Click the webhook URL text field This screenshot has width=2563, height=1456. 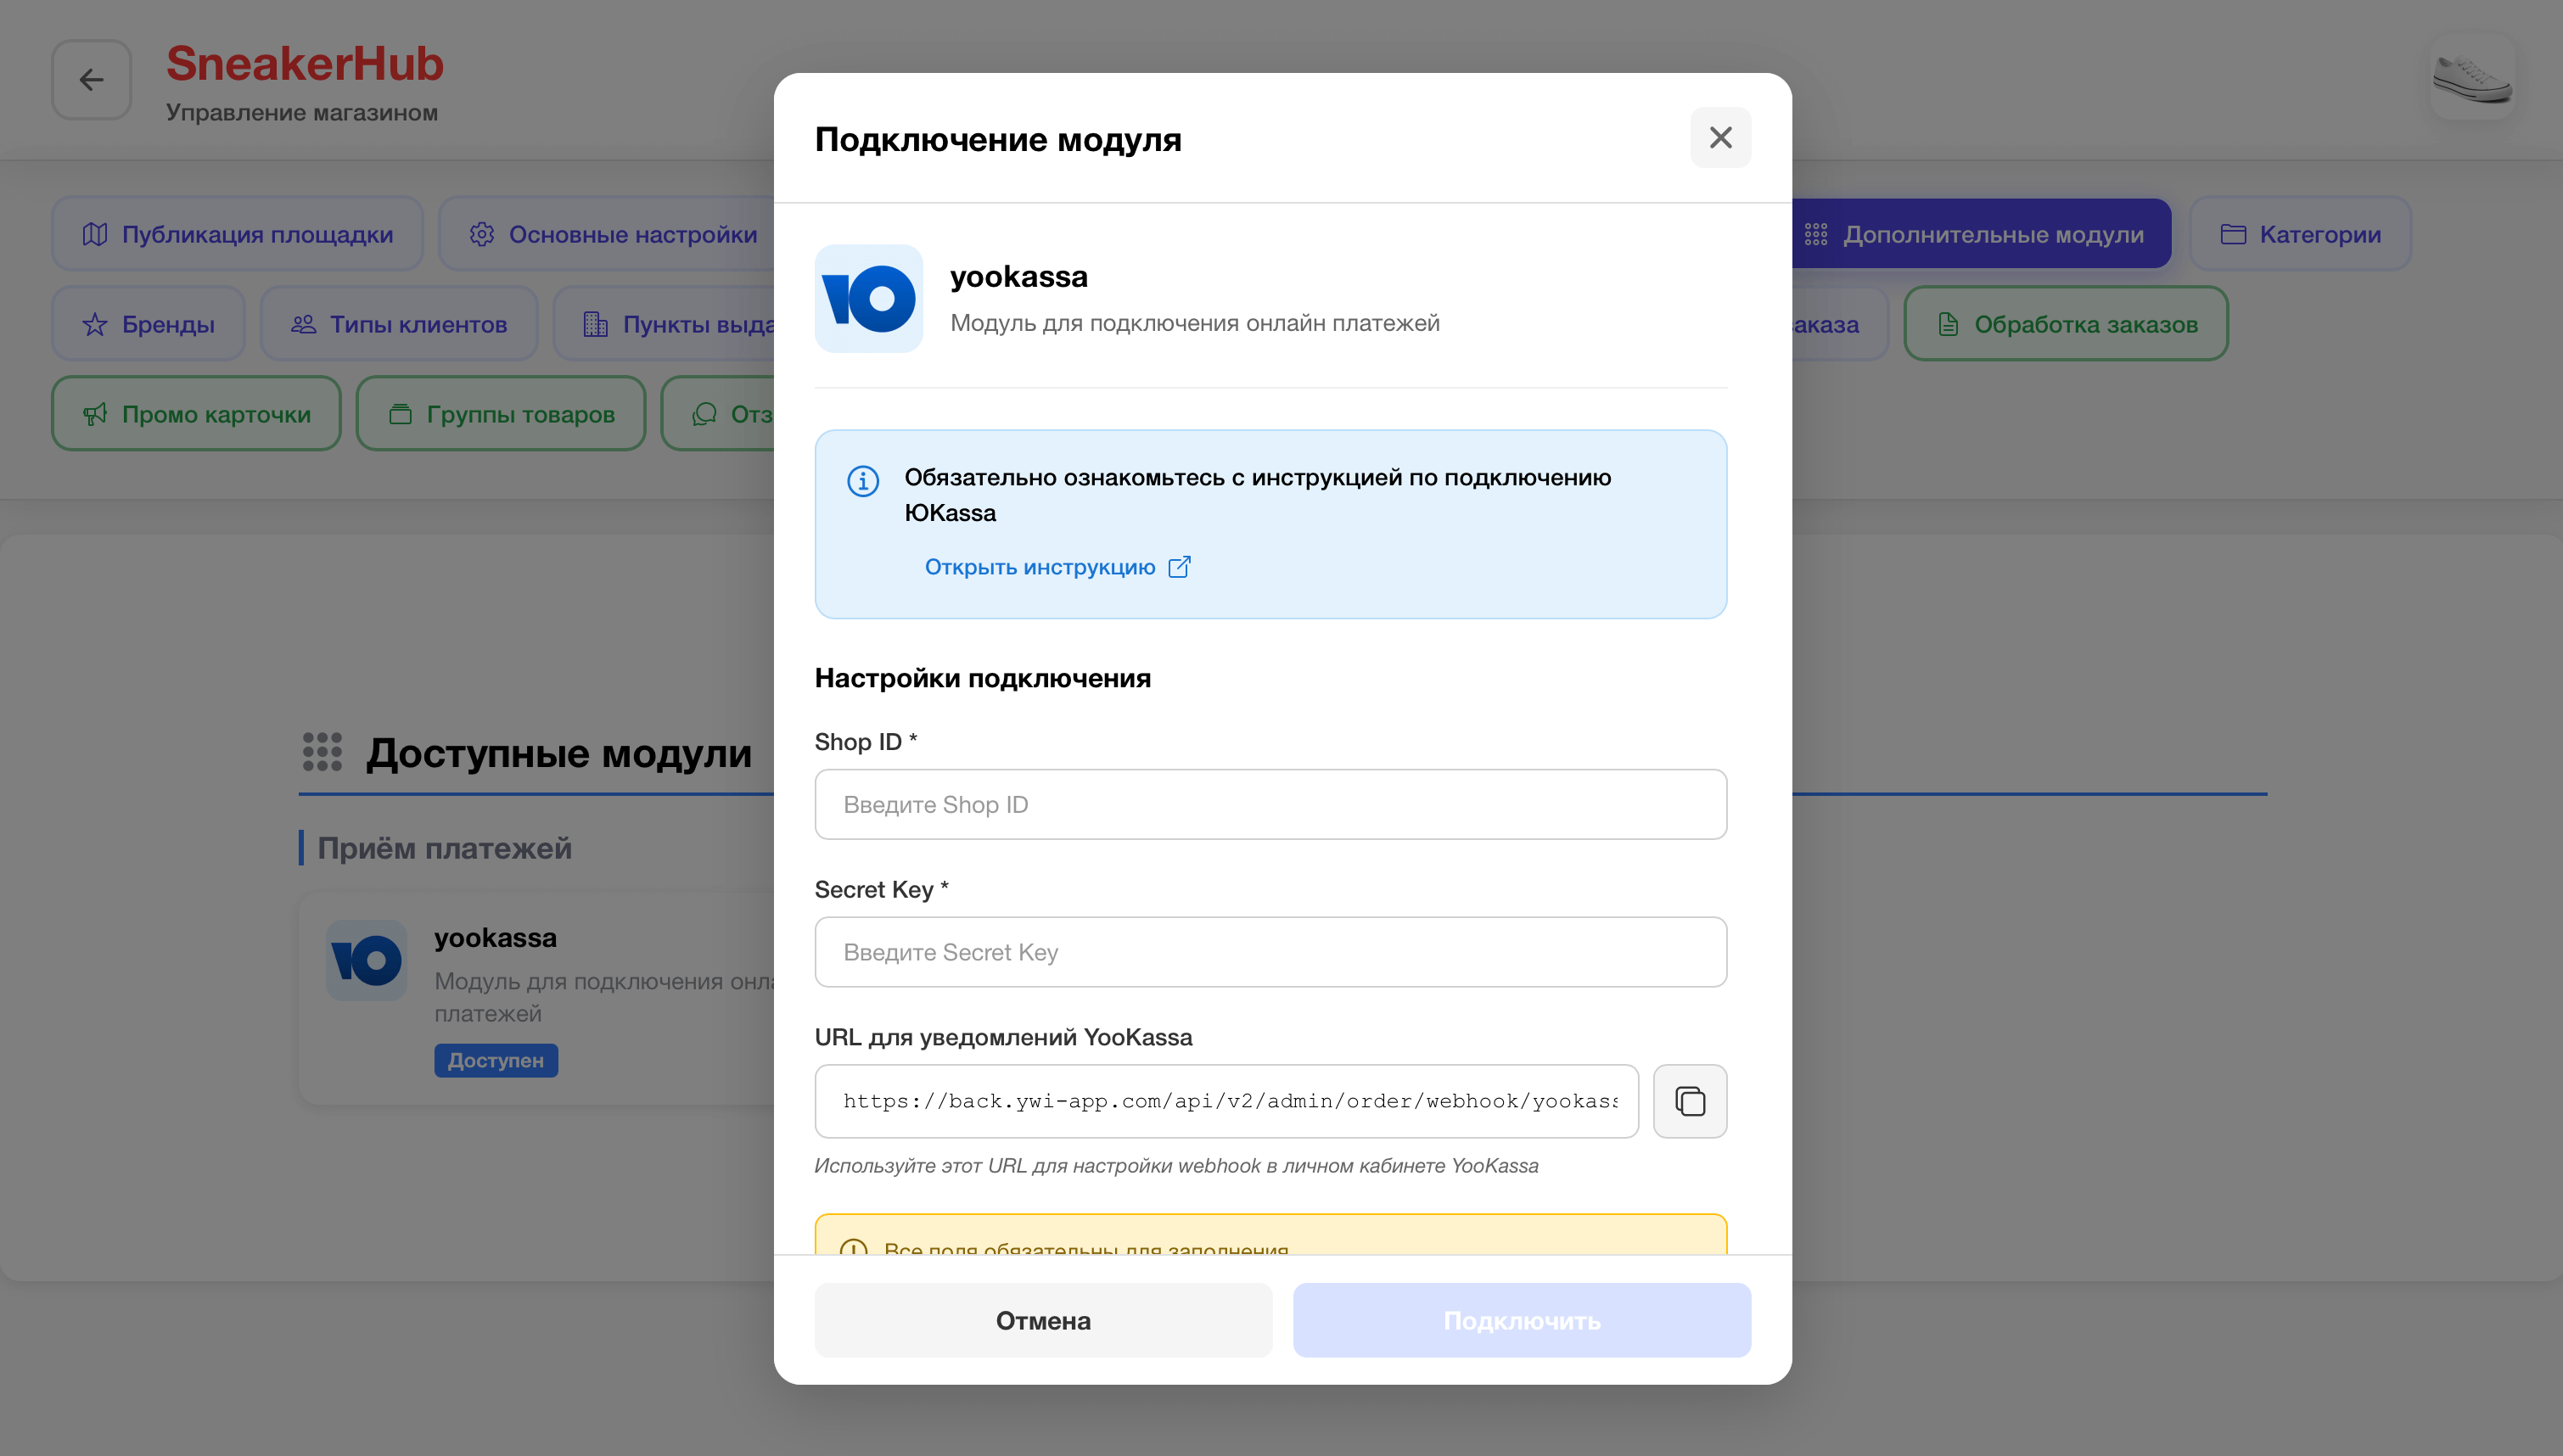point(1226,1101)
